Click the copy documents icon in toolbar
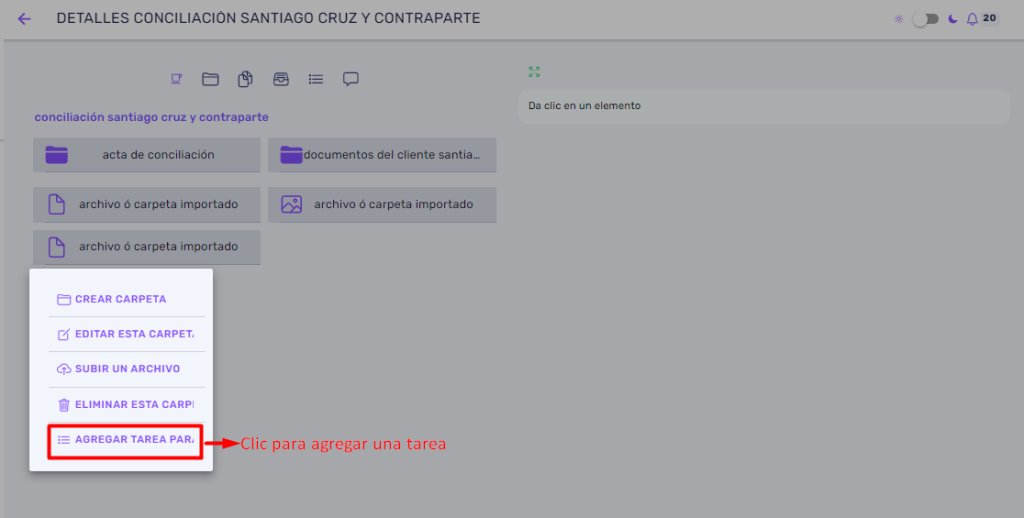The image size is (1024, 518). 245,79
